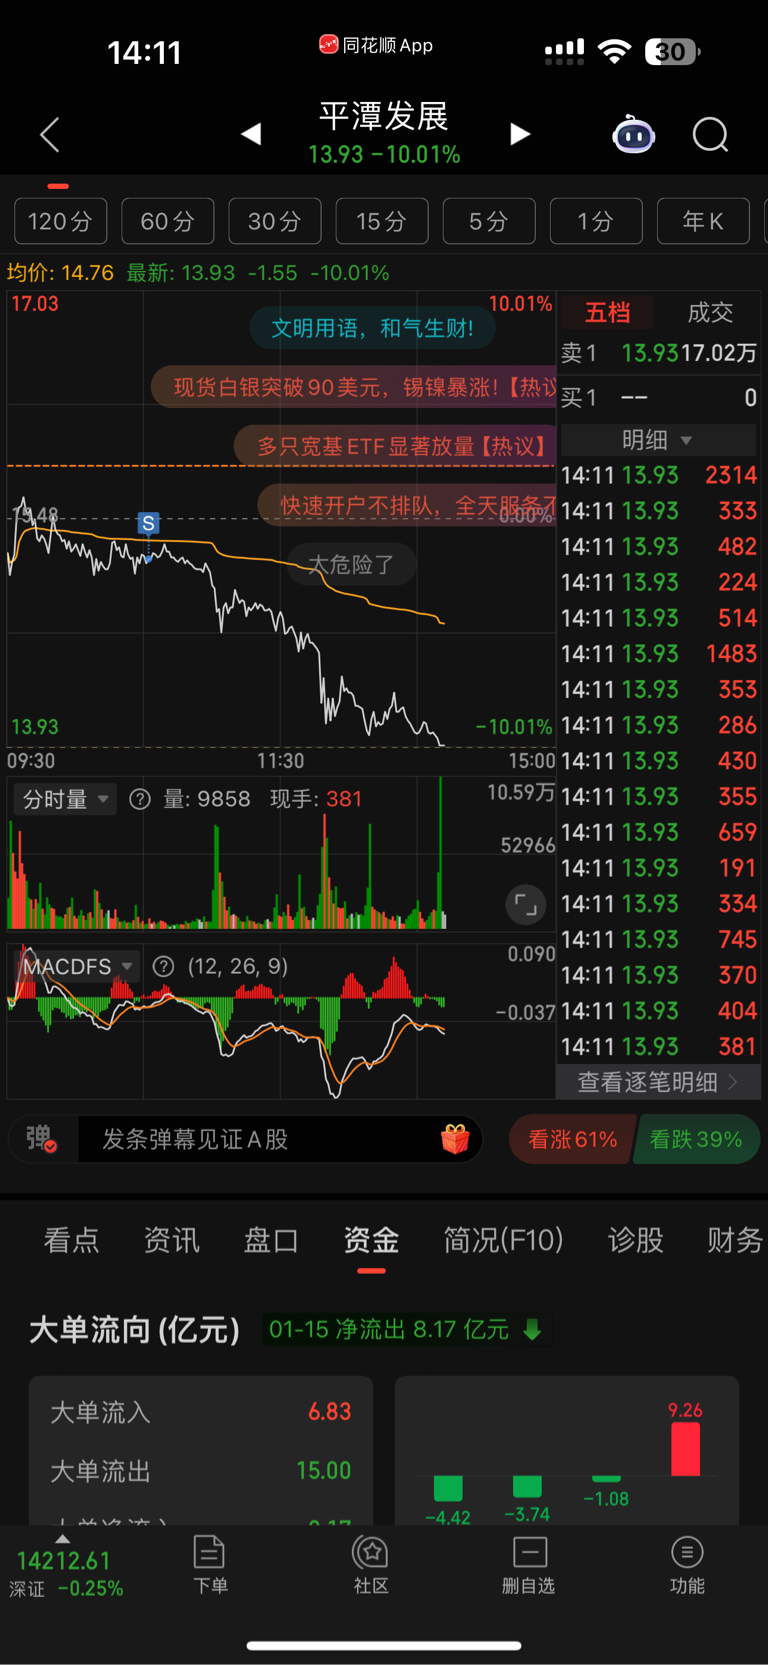Viewport: 768px width, 1665px height.
Task: Open the 简况(F10) tab
Action: (503, 1241)
